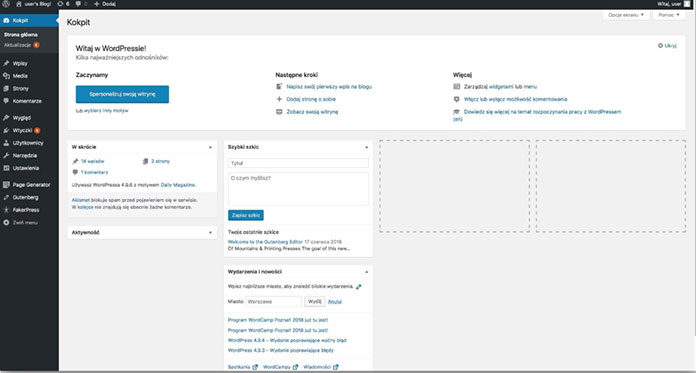This screenshot has height=373, width=696.
Task: Open WordPress 4.9.3 release news link
Action: point(281,350)
